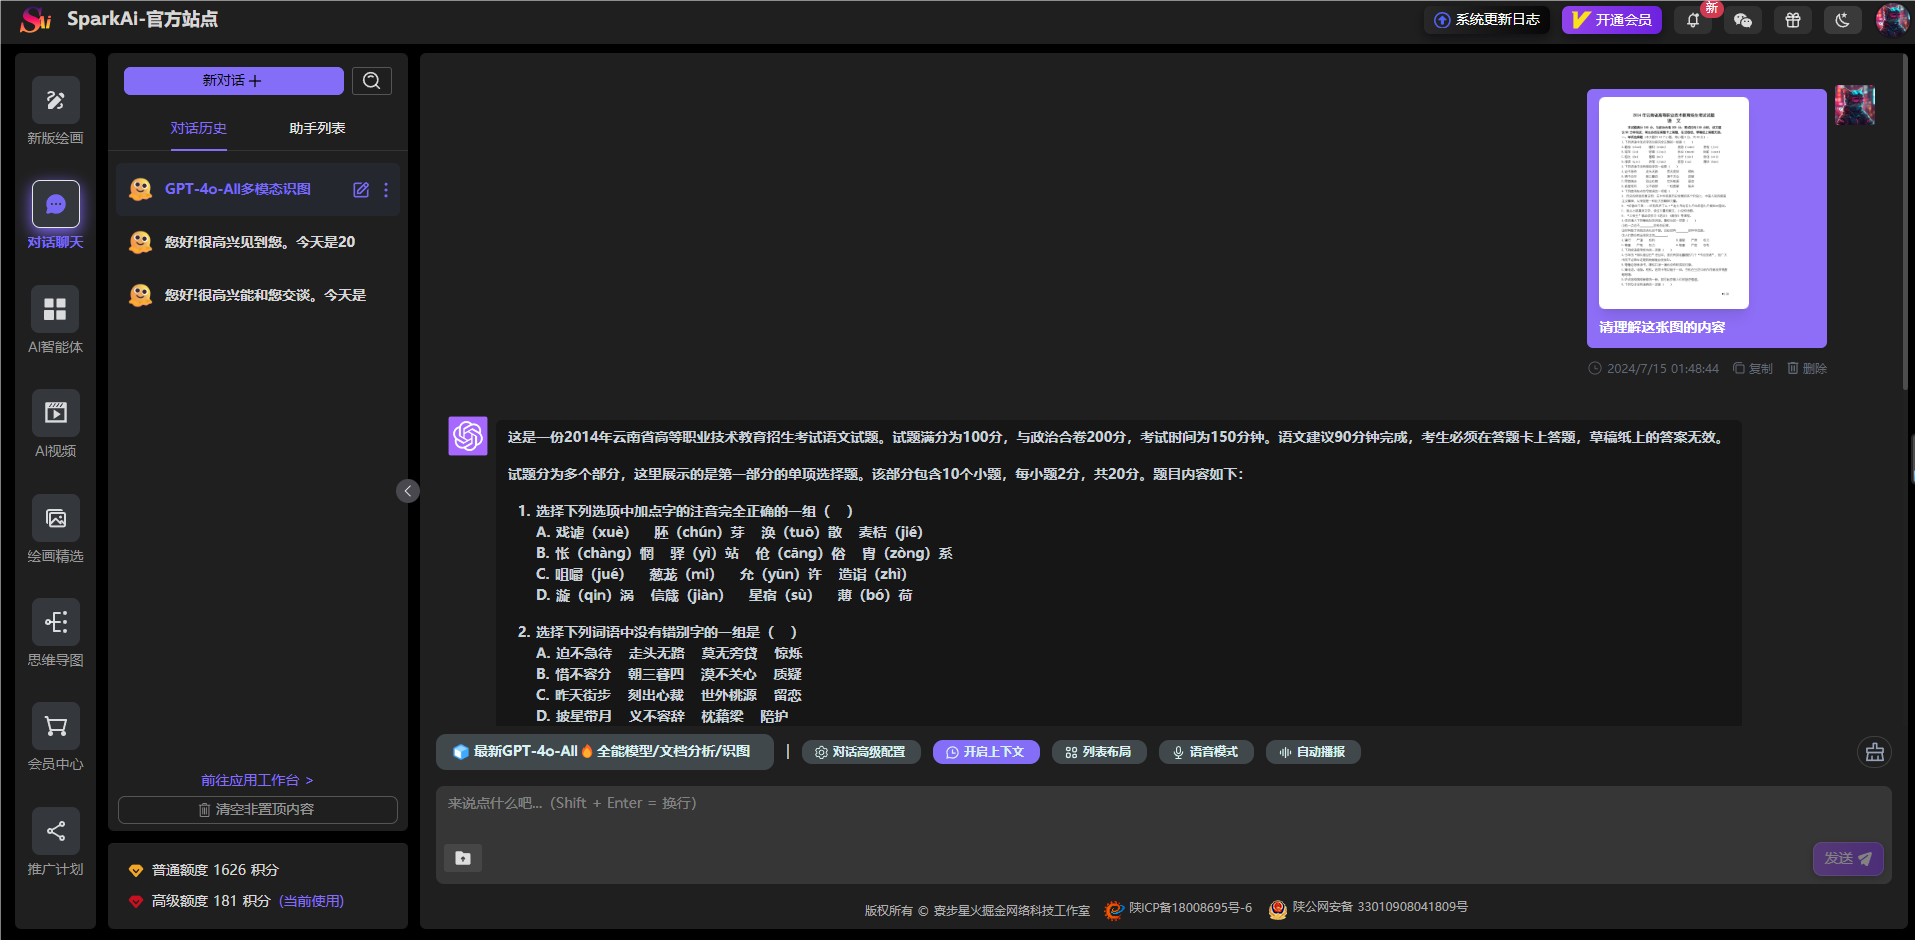1915x940 pixels.
Task: Click the notification bell icon
Action: coord(1693,20)
